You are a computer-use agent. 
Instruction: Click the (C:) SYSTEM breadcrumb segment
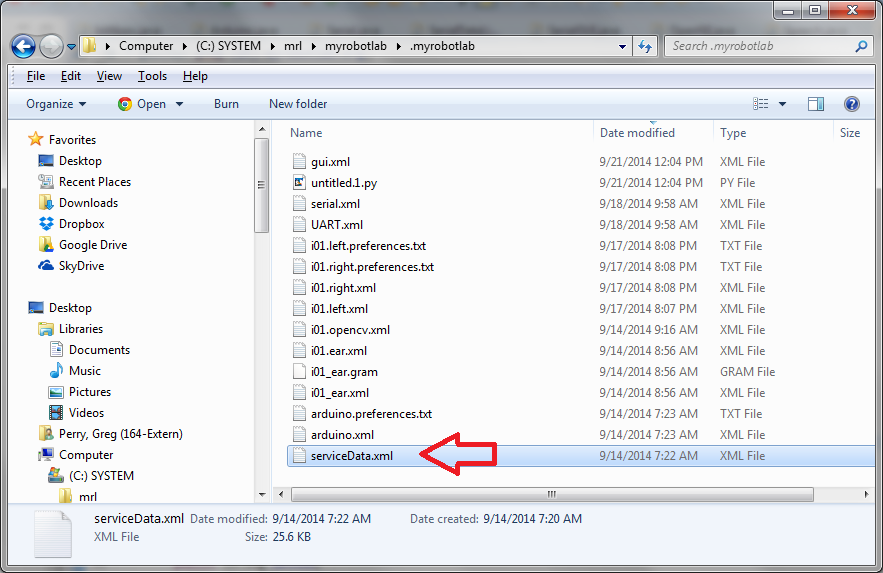(x=228, y=46)
